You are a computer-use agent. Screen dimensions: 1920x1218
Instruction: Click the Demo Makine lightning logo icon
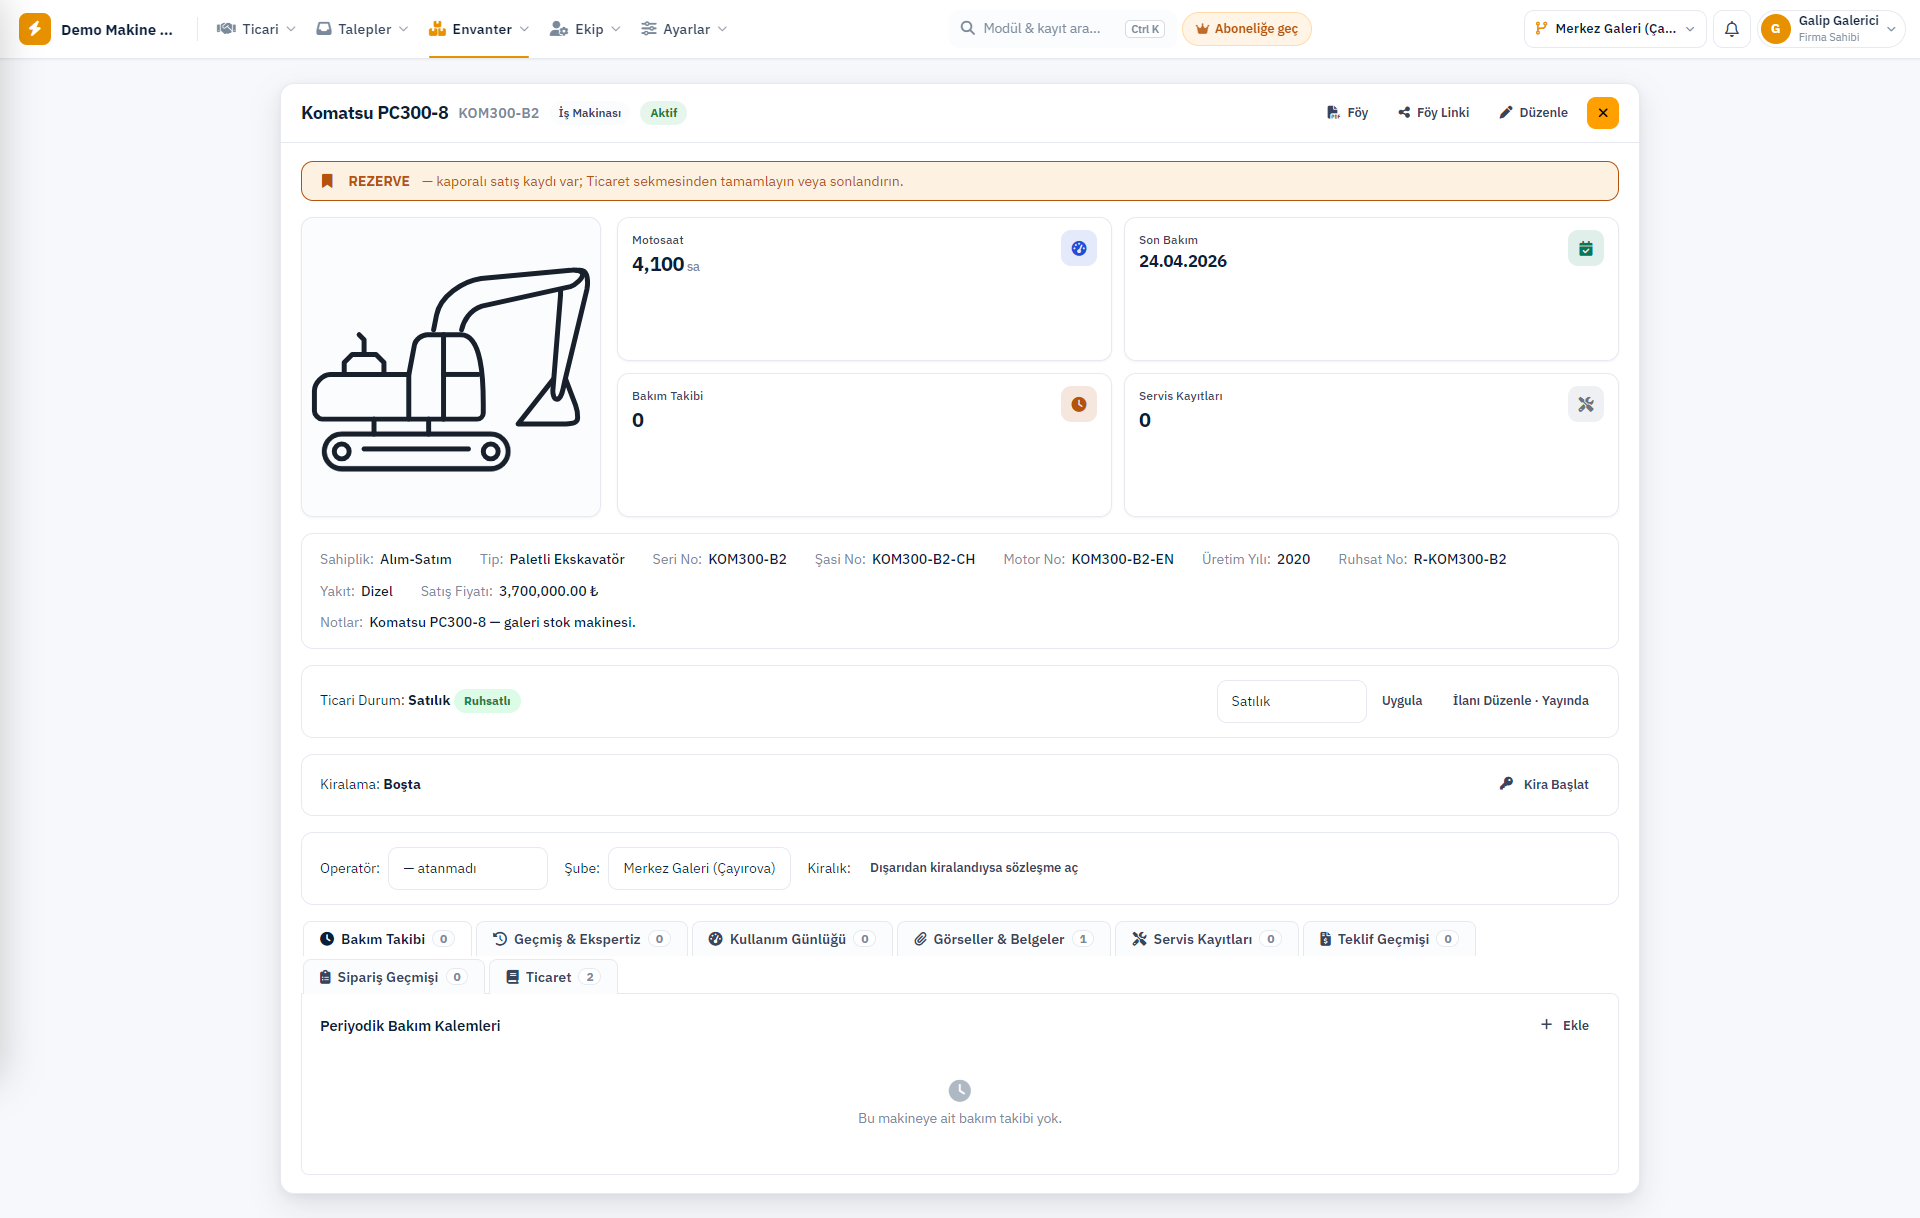coord(35,29)
